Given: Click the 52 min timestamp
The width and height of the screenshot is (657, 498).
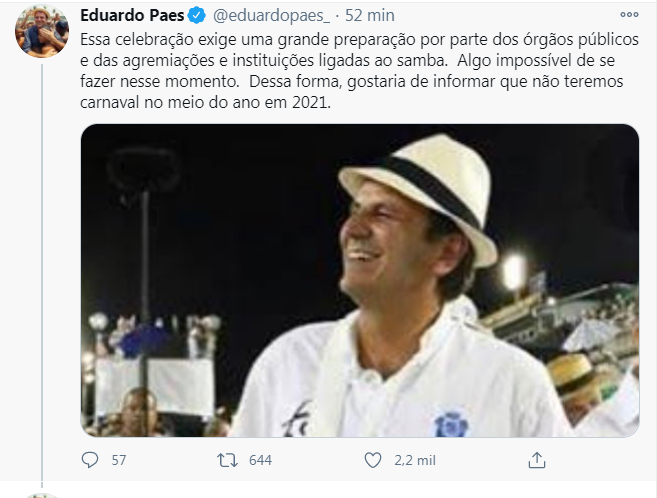Looking at the screenshot, I should pos(370,15).
